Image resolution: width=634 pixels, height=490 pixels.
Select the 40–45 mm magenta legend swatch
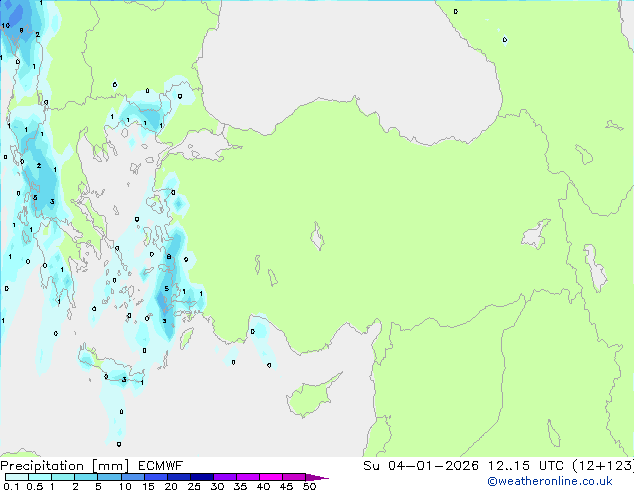pos(271,477)
